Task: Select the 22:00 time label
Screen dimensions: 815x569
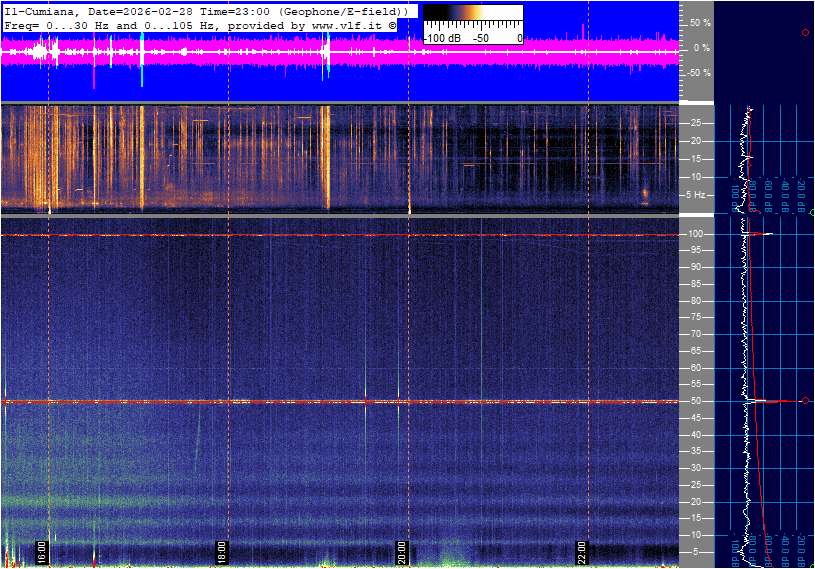Action: click(582, 552)
